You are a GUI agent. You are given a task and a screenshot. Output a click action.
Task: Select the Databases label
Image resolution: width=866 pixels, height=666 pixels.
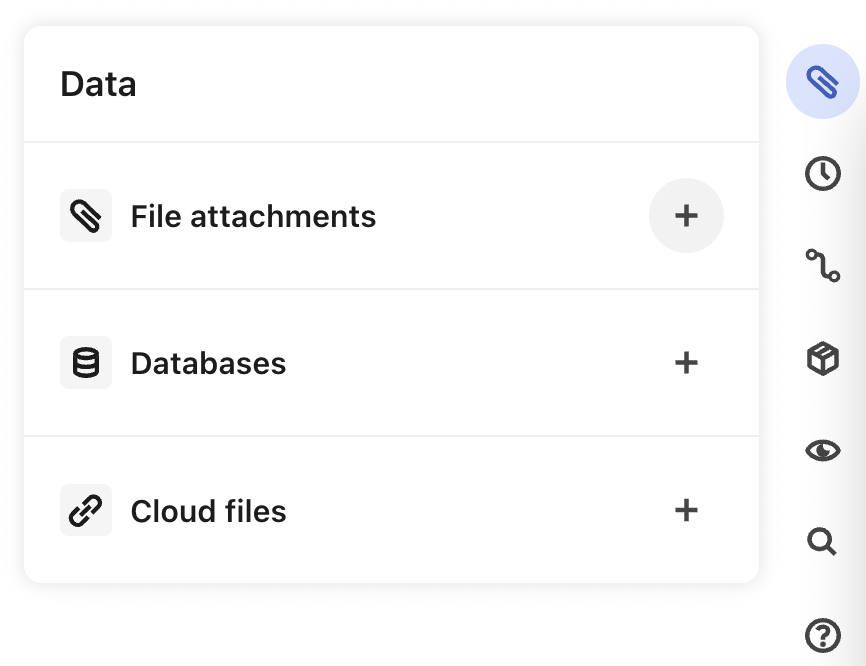[208, 363]
